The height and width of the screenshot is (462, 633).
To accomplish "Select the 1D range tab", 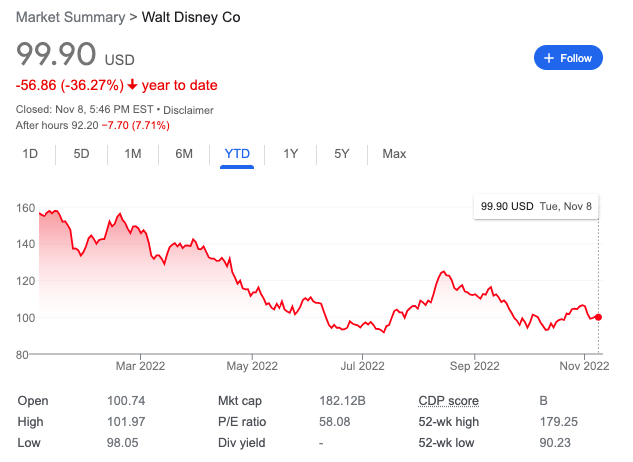I will [31, 154].
